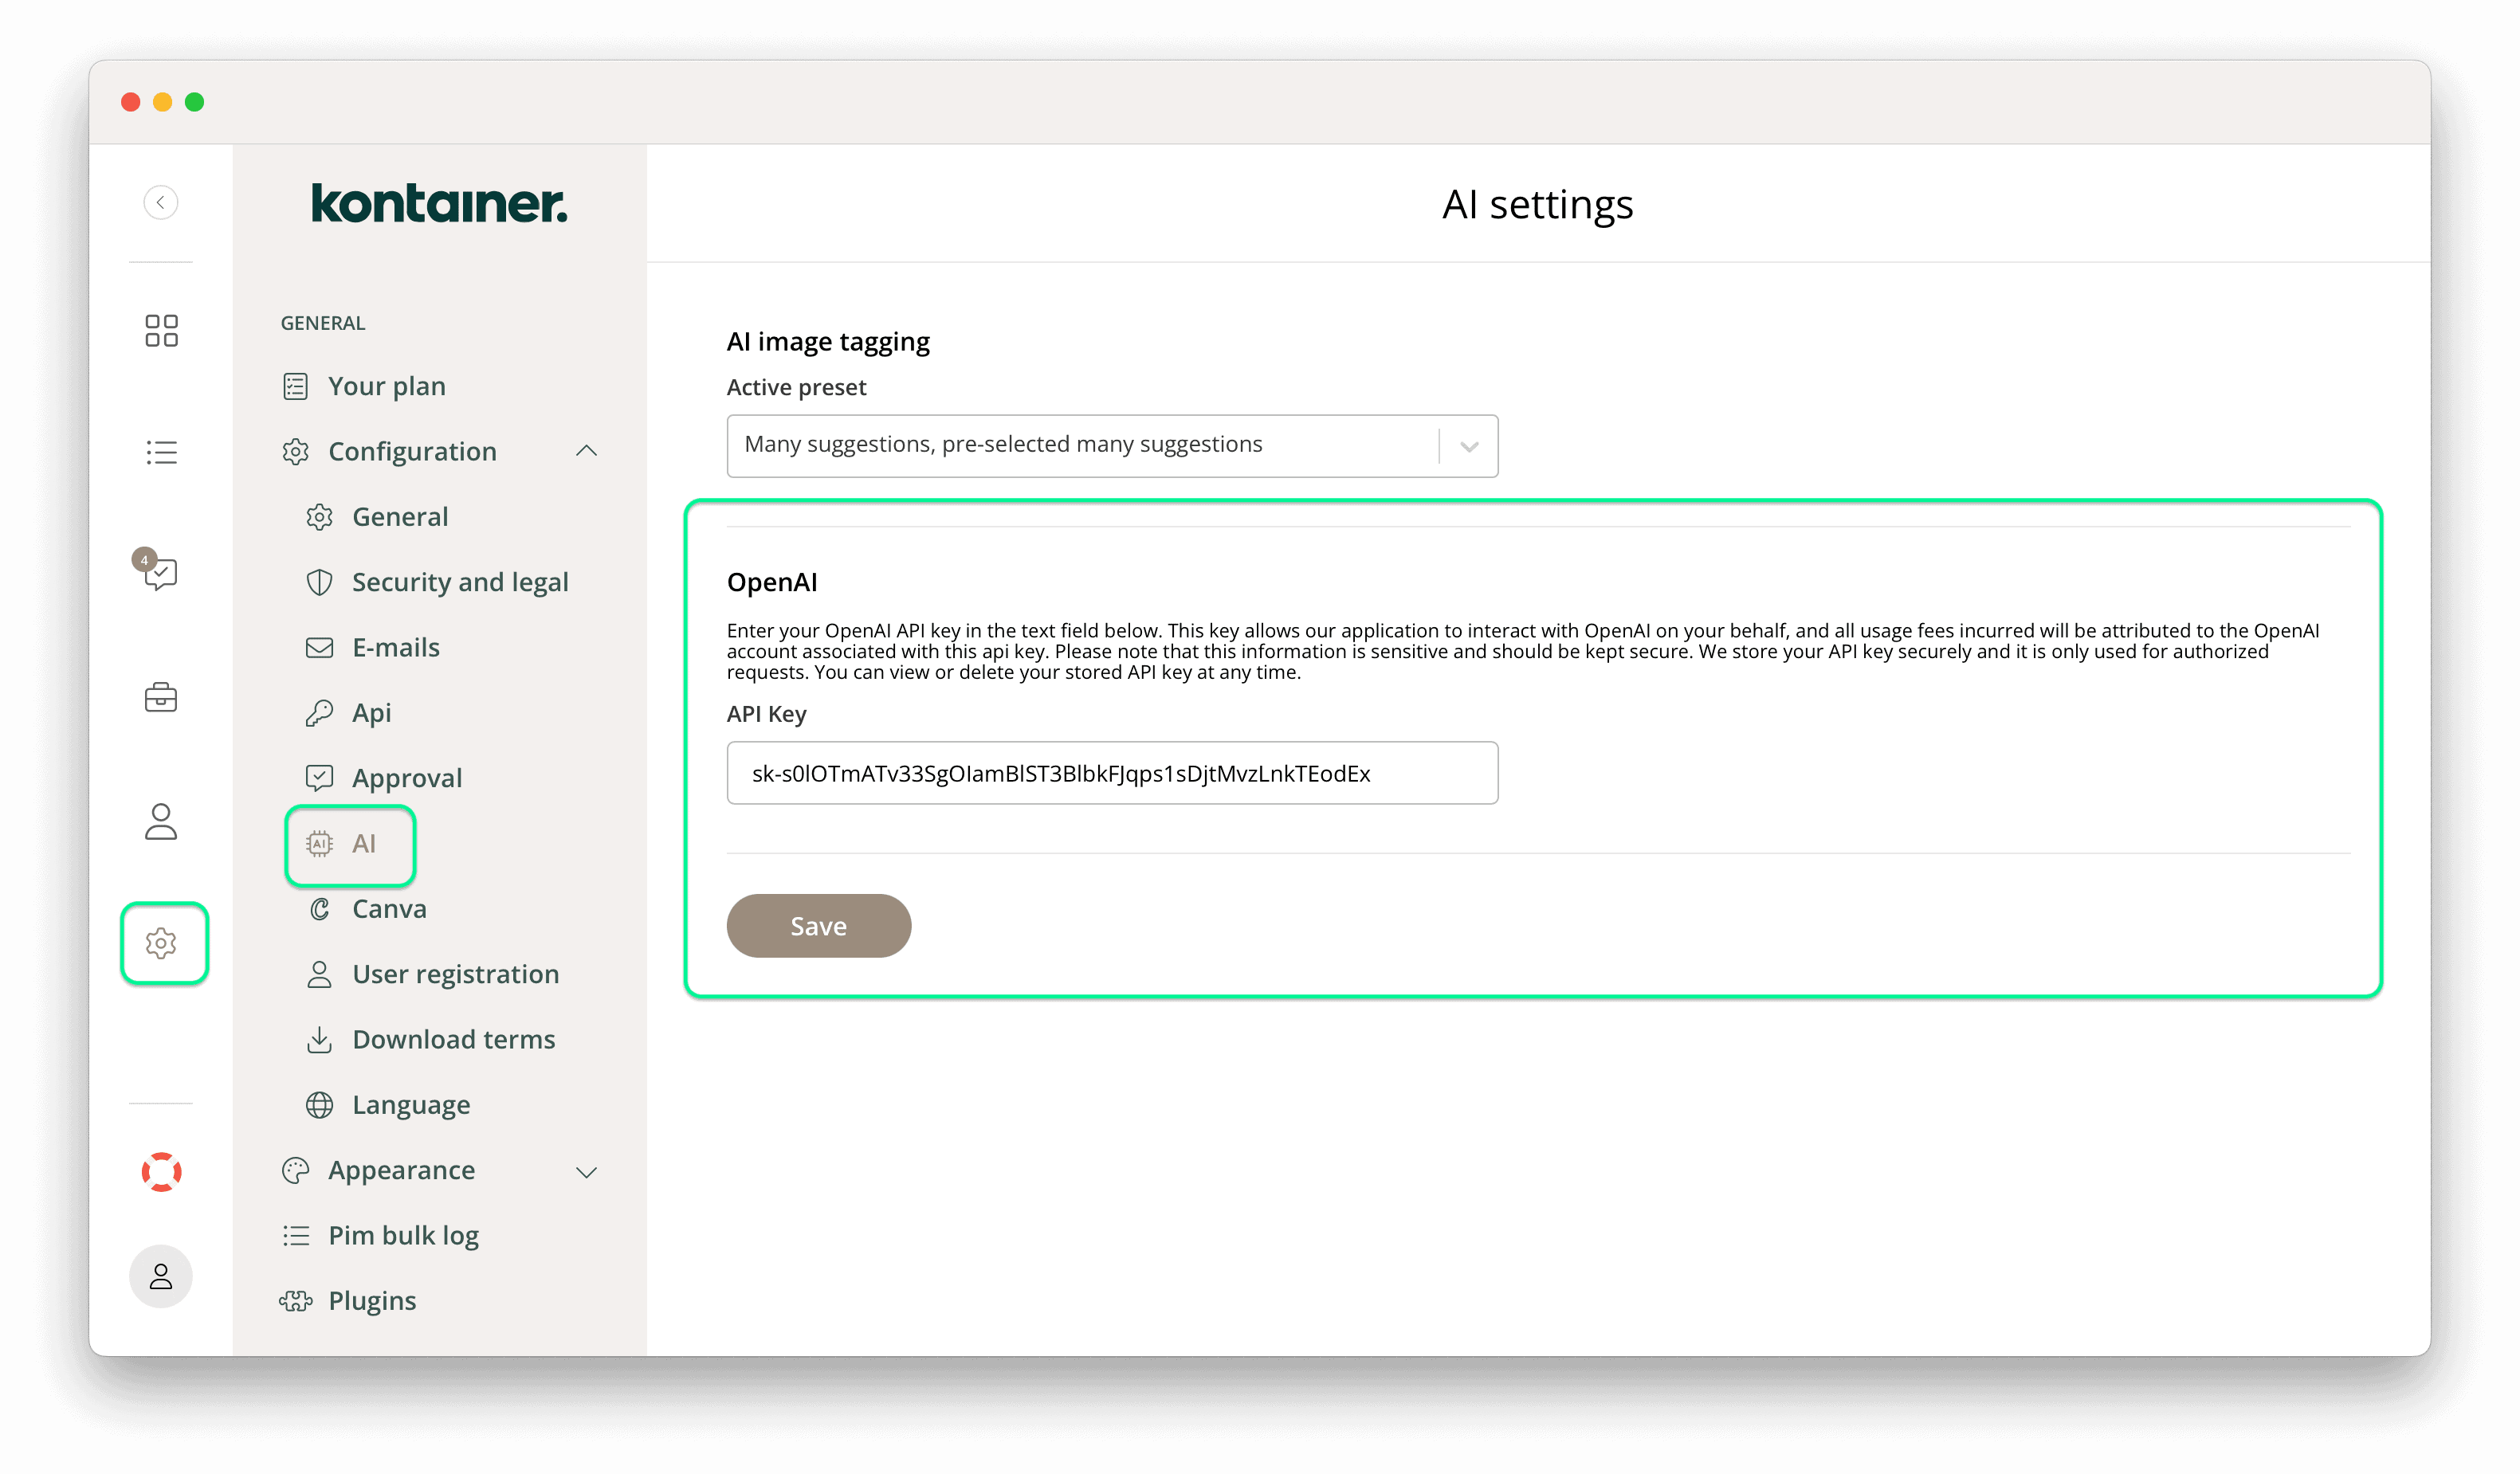Click the API key icon
Image resolution: width=2520 pixels, height=1474 pixels.
tap(321, 711)
